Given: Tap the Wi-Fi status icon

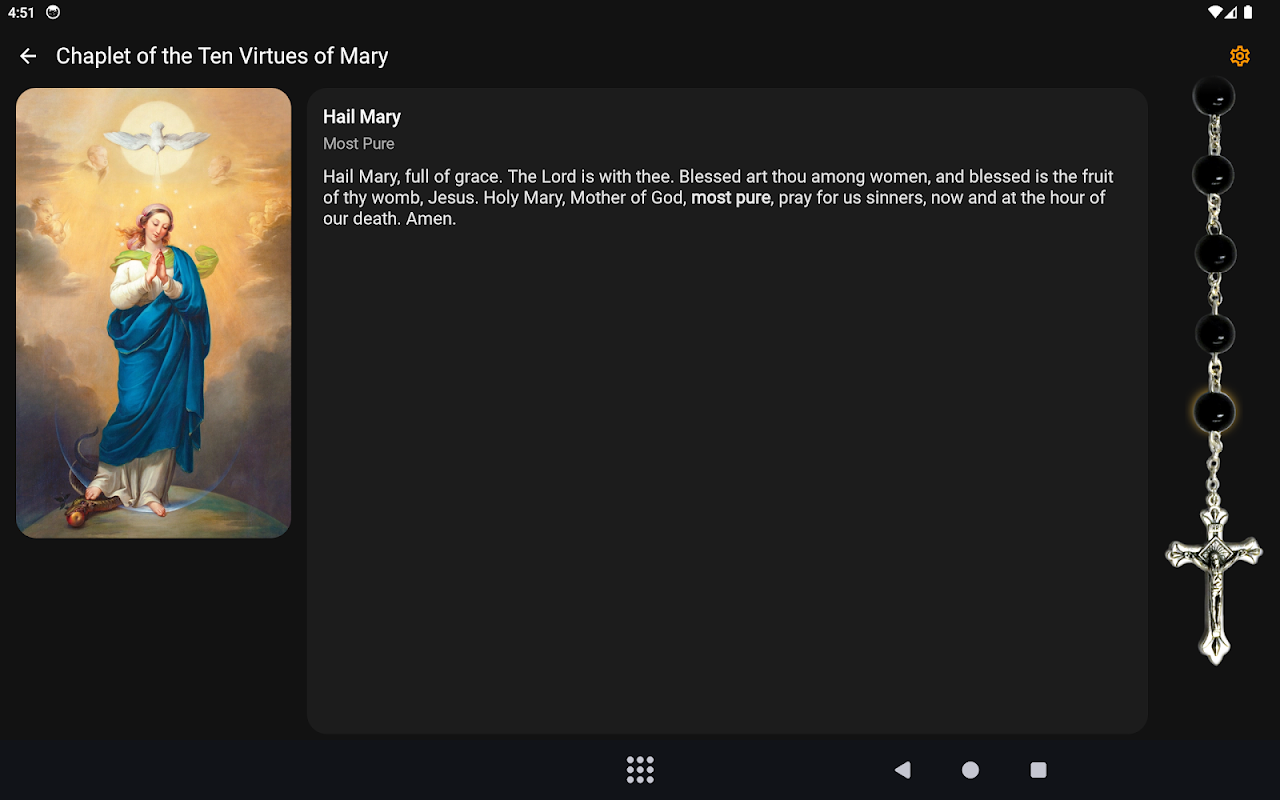Looking at the screenshot, I should [x=1215, y=13].
